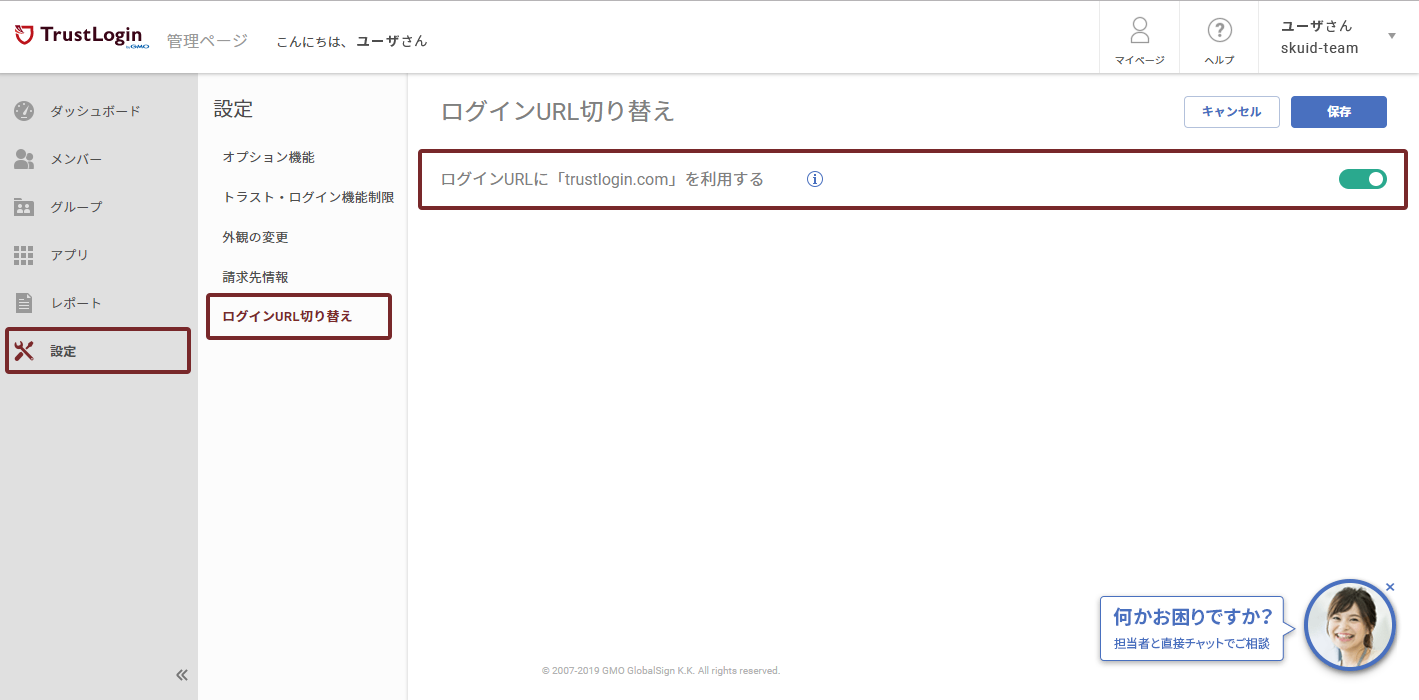This screenshot has width=1419, height=700.
Task: Select 外観の変更 settings item
Action: click(x=255, y=237)
